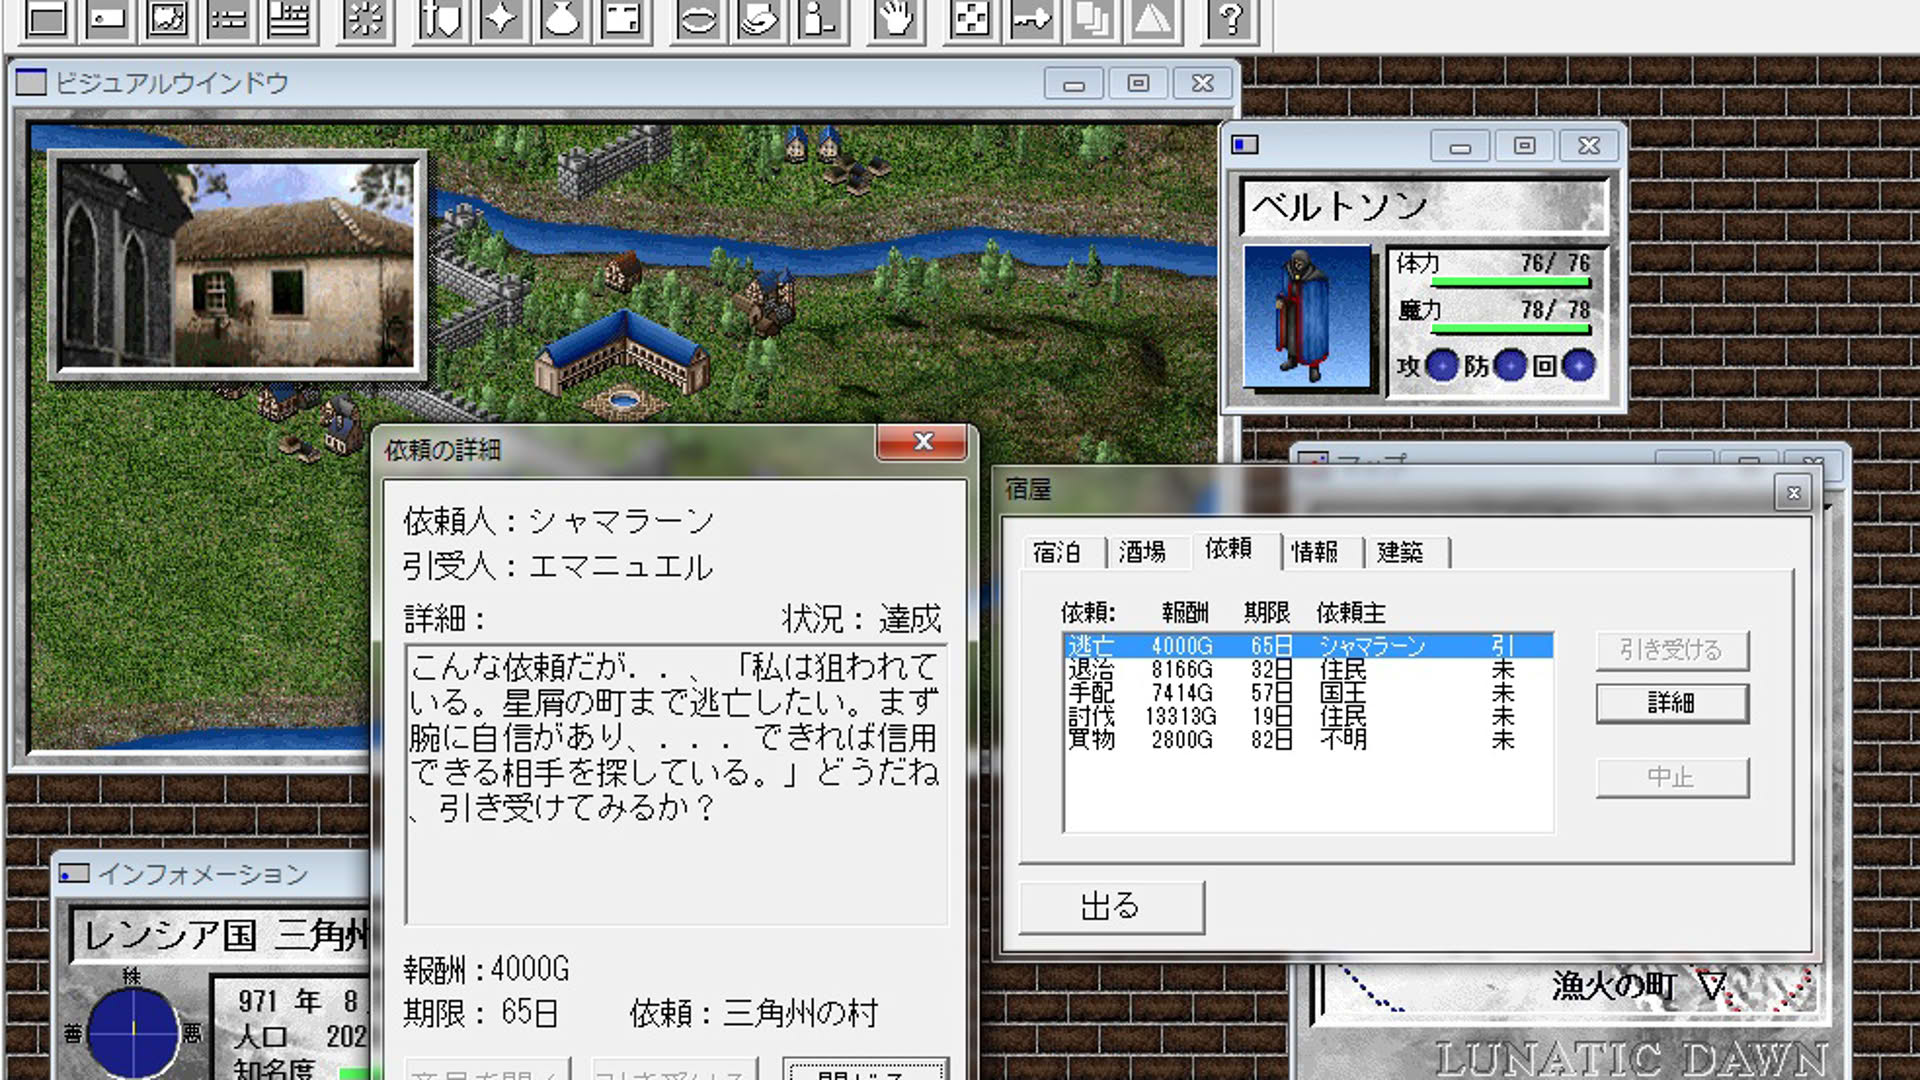
Task: Click the 防 status orb
Action: tap(1510, 366)
